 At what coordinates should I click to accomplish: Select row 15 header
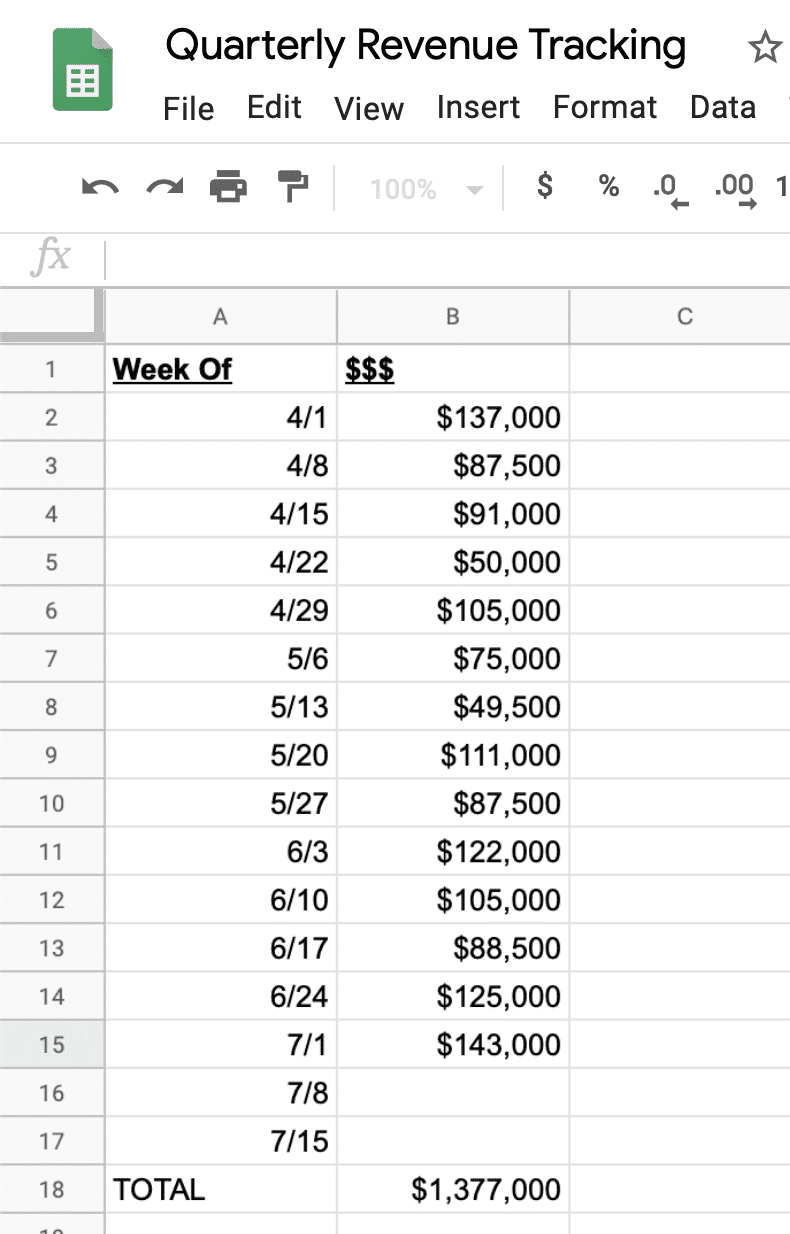pyautogui.click(x=51, y=1044)
